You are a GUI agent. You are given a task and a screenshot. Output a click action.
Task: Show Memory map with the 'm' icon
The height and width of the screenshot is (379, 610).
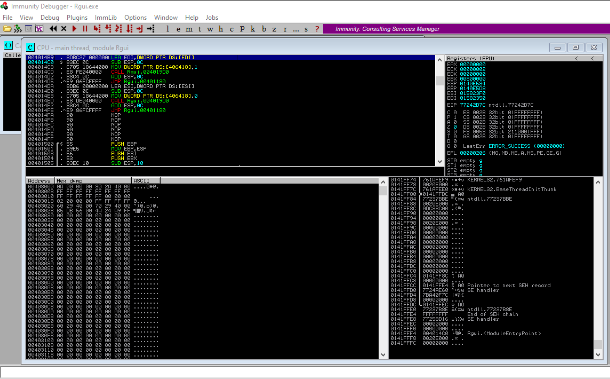point(189,29)
